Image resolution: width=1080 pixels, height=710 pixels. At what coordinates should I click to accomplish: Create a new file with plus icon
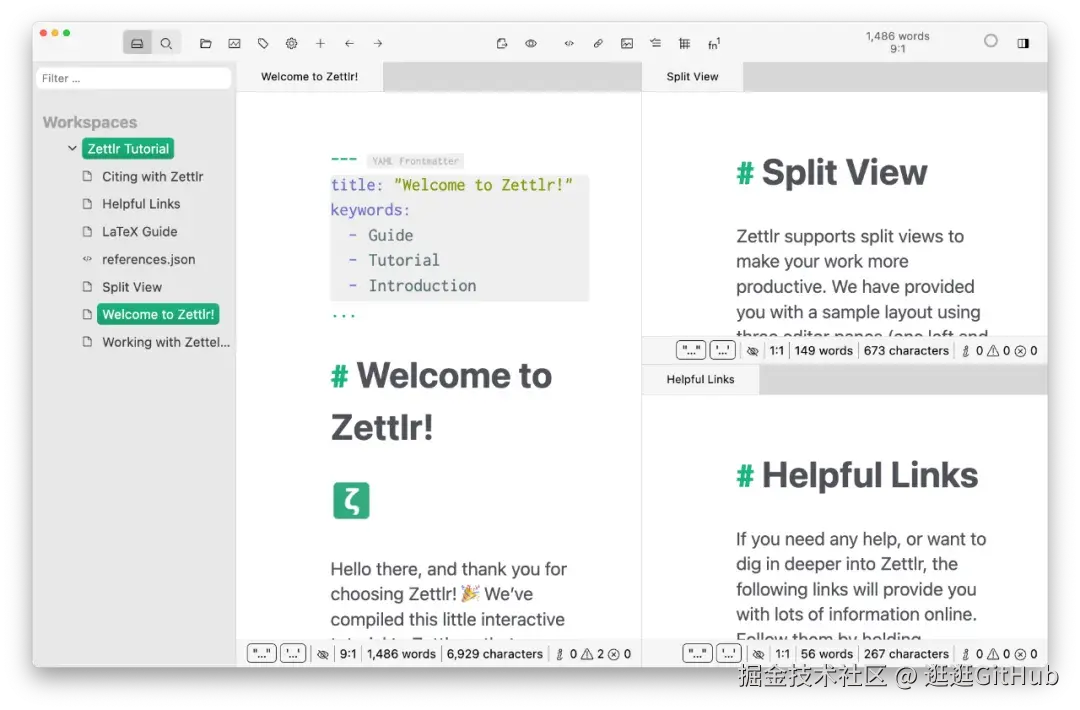pos(320,43)
